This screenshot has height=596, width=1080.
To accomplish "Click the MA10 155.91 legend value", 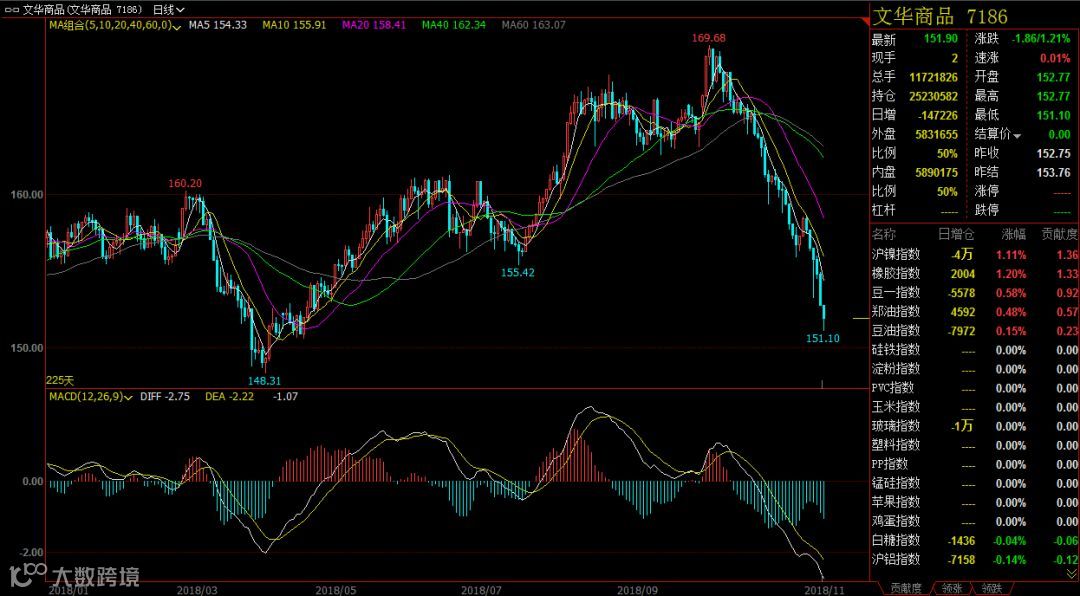I will (294, 25).
